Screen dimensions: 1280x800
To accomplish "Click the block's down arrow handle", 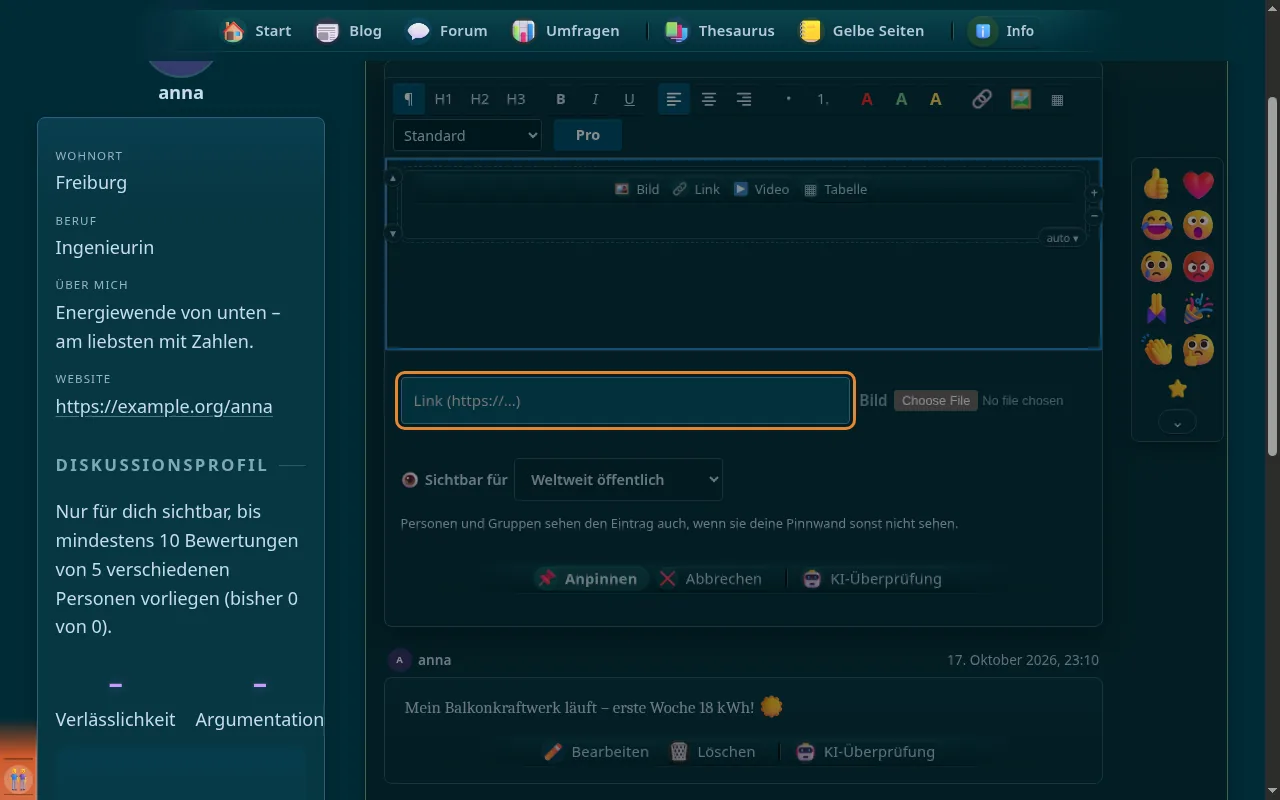I will [393, 234].
